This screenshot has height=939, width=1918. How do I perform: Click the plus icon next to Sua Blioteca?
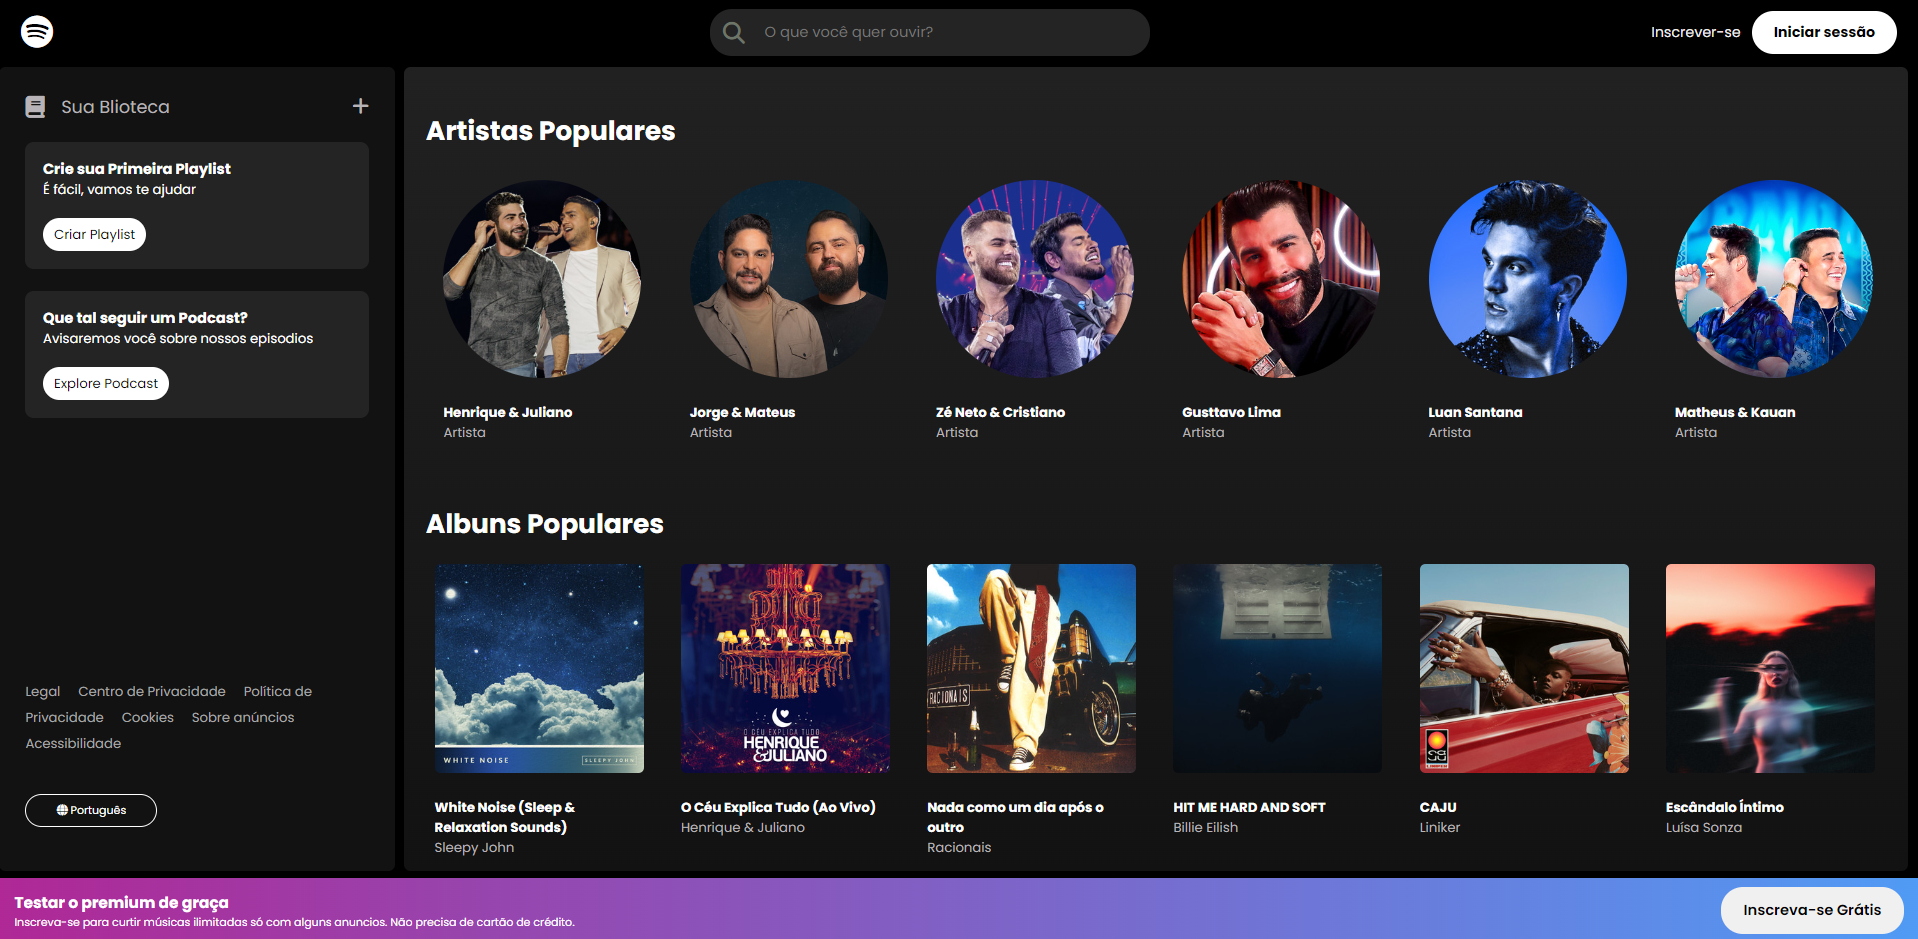pyautogui.click(x=361, y=105)
